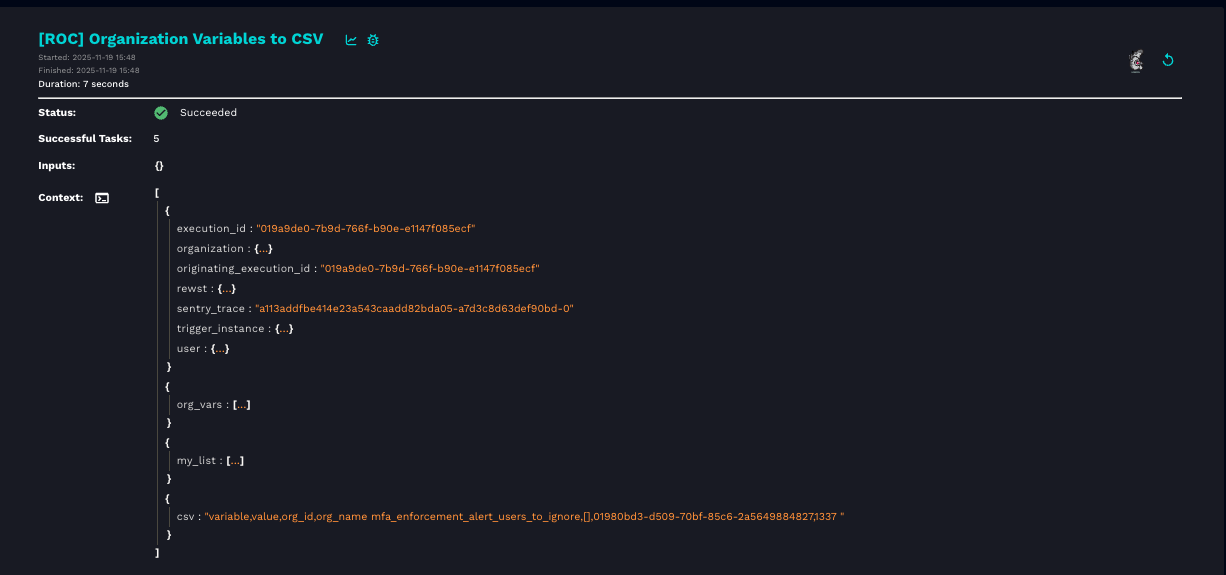1226x575 pixels.
Task: Click the originating_execution_id value
Action: [430, 269]
